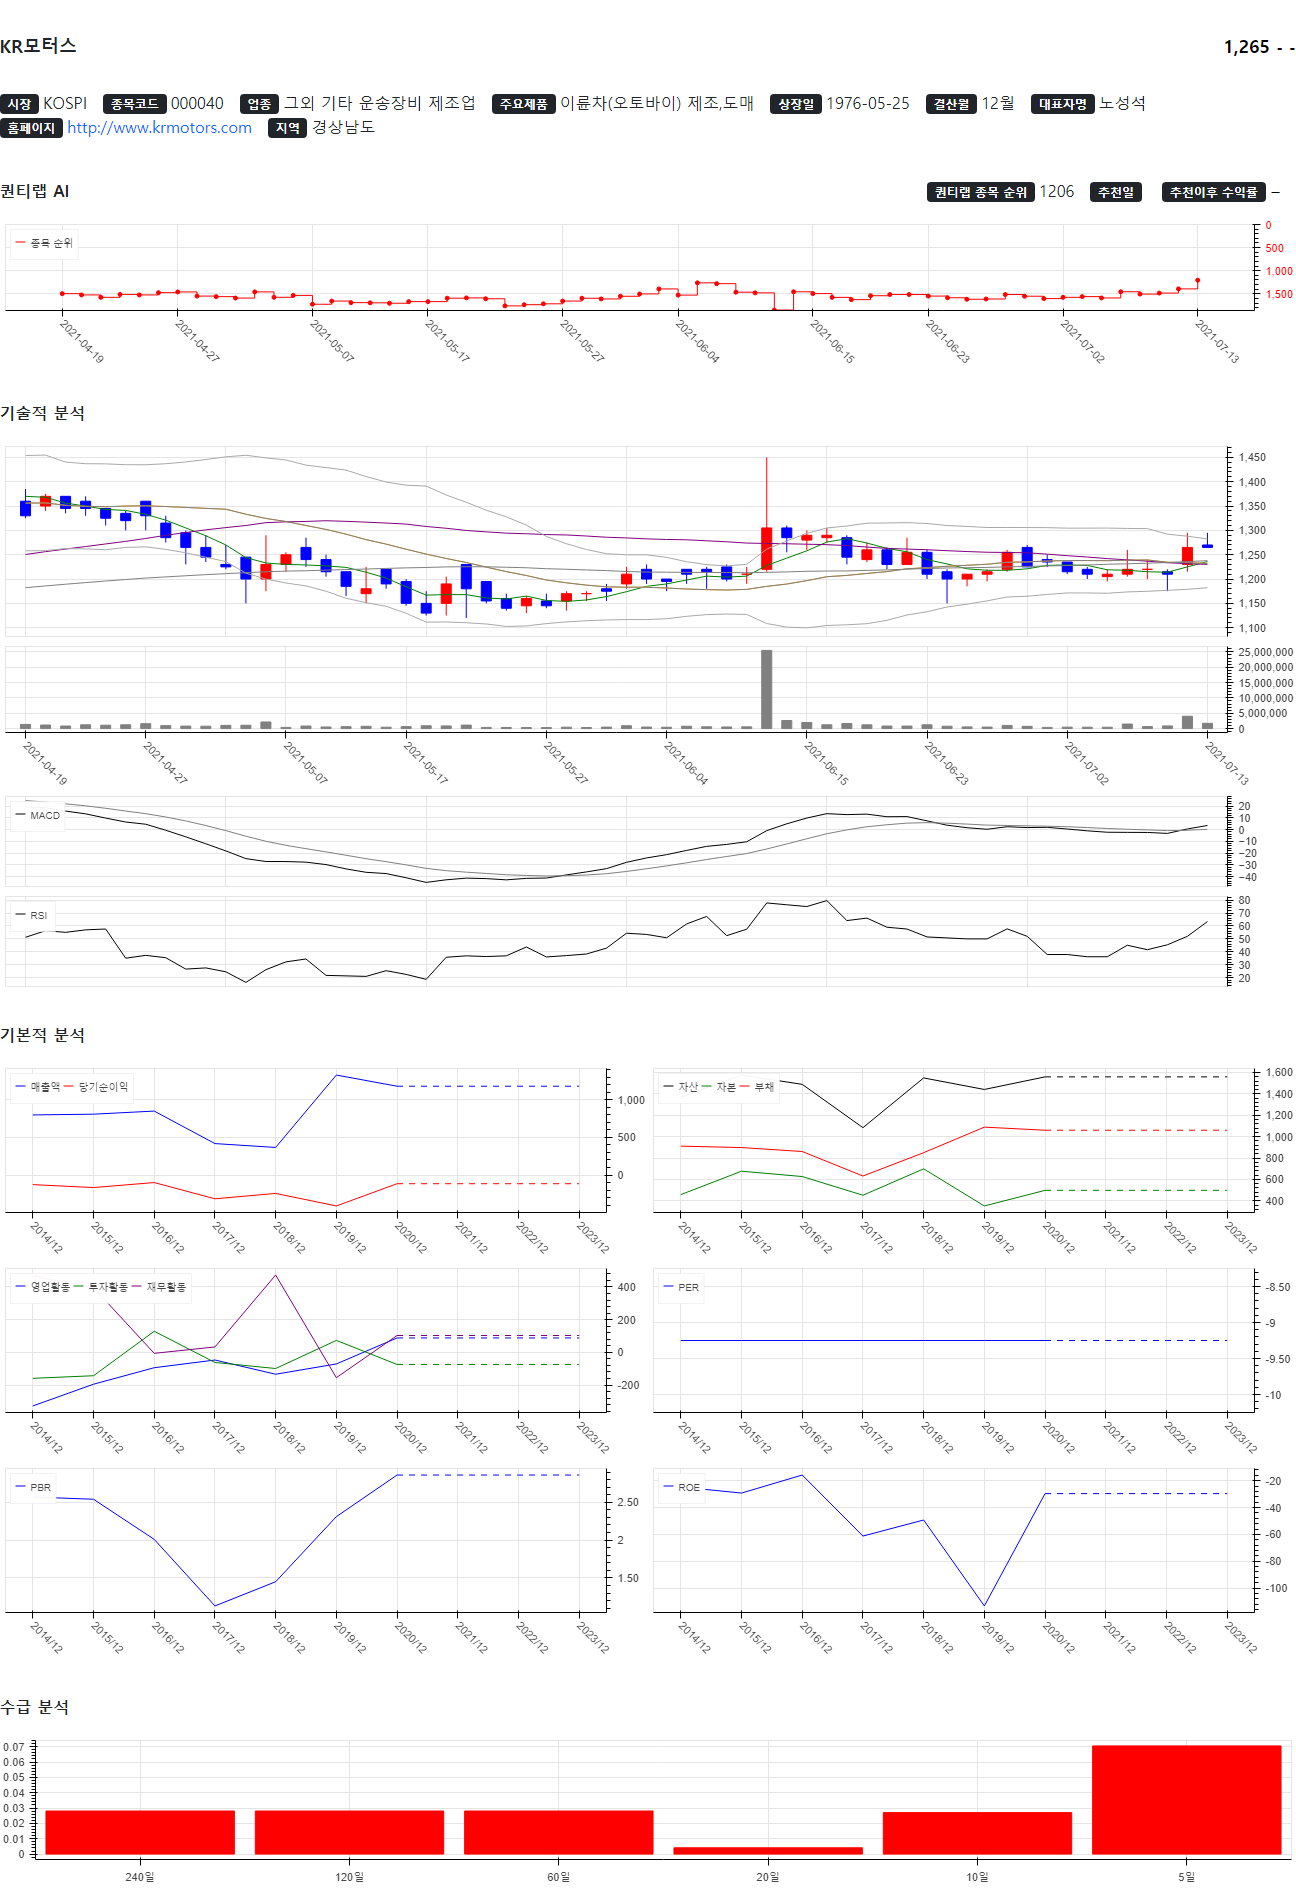Select the 수급 분석 section heading
This screenshot has width=1296, height=1893.
pos(35,1707)
